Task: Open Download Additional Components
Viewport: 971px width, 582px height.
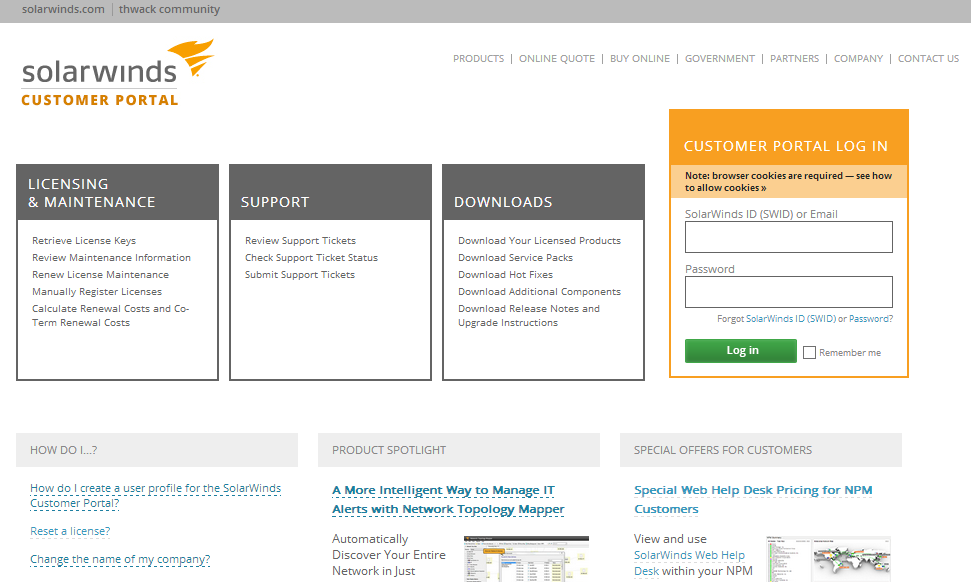Action: click(539, 292)
